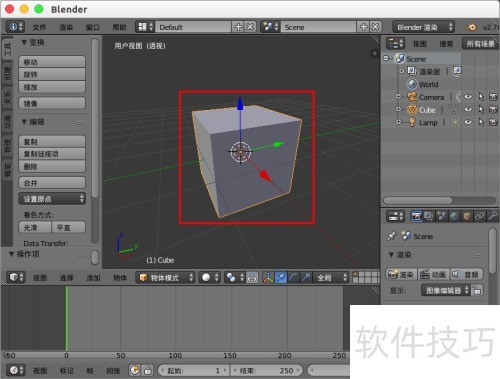Click the Lamp data sun icon in outliner
The width and height of the screenshot is (500, 379).
(455, 122)
